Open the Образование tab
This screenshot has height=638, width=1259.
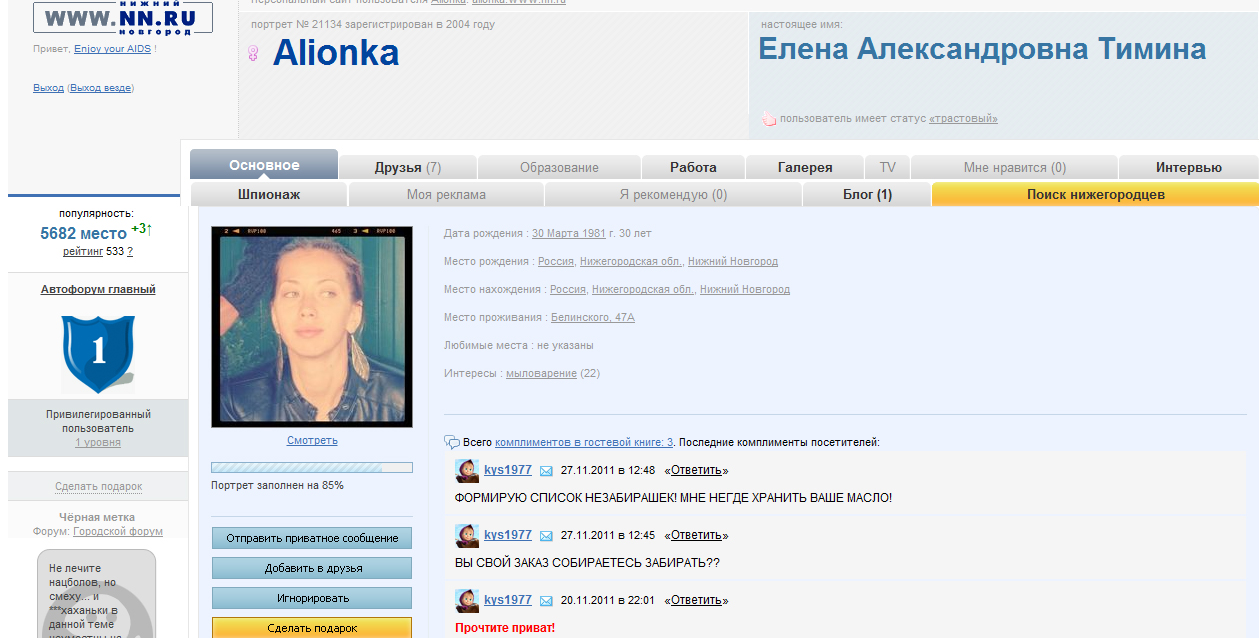click(x=559, y=167)
